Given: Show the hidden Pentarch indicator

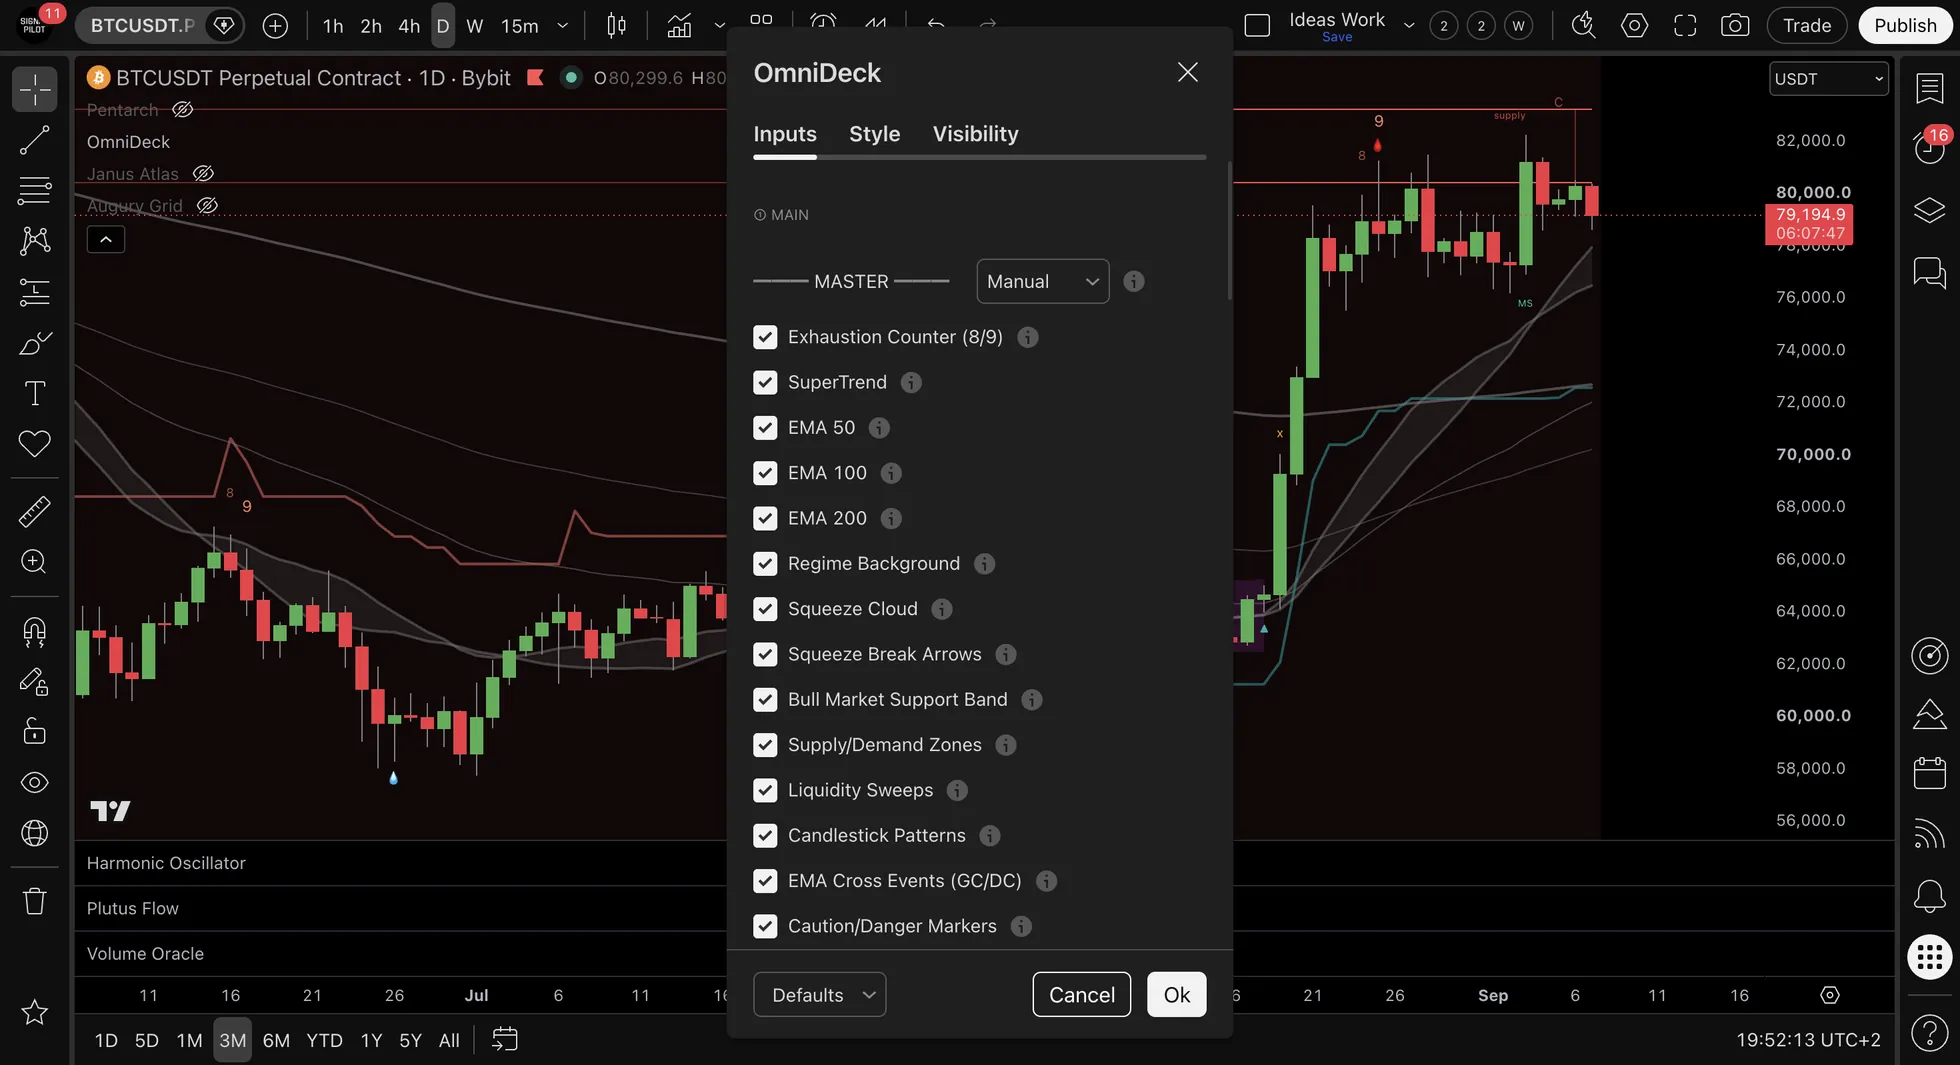Looking at the screenshot, I should [182, 110].
